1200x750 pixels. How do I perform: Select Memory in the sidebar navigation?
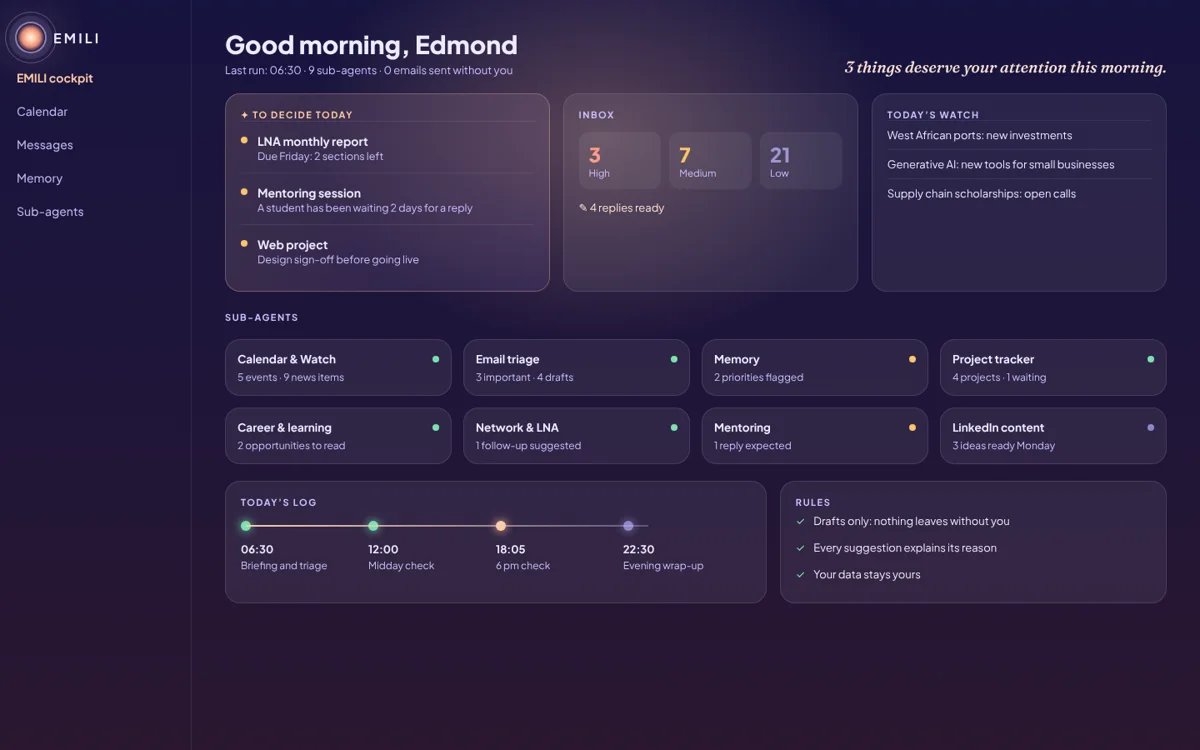coord(40,178)
